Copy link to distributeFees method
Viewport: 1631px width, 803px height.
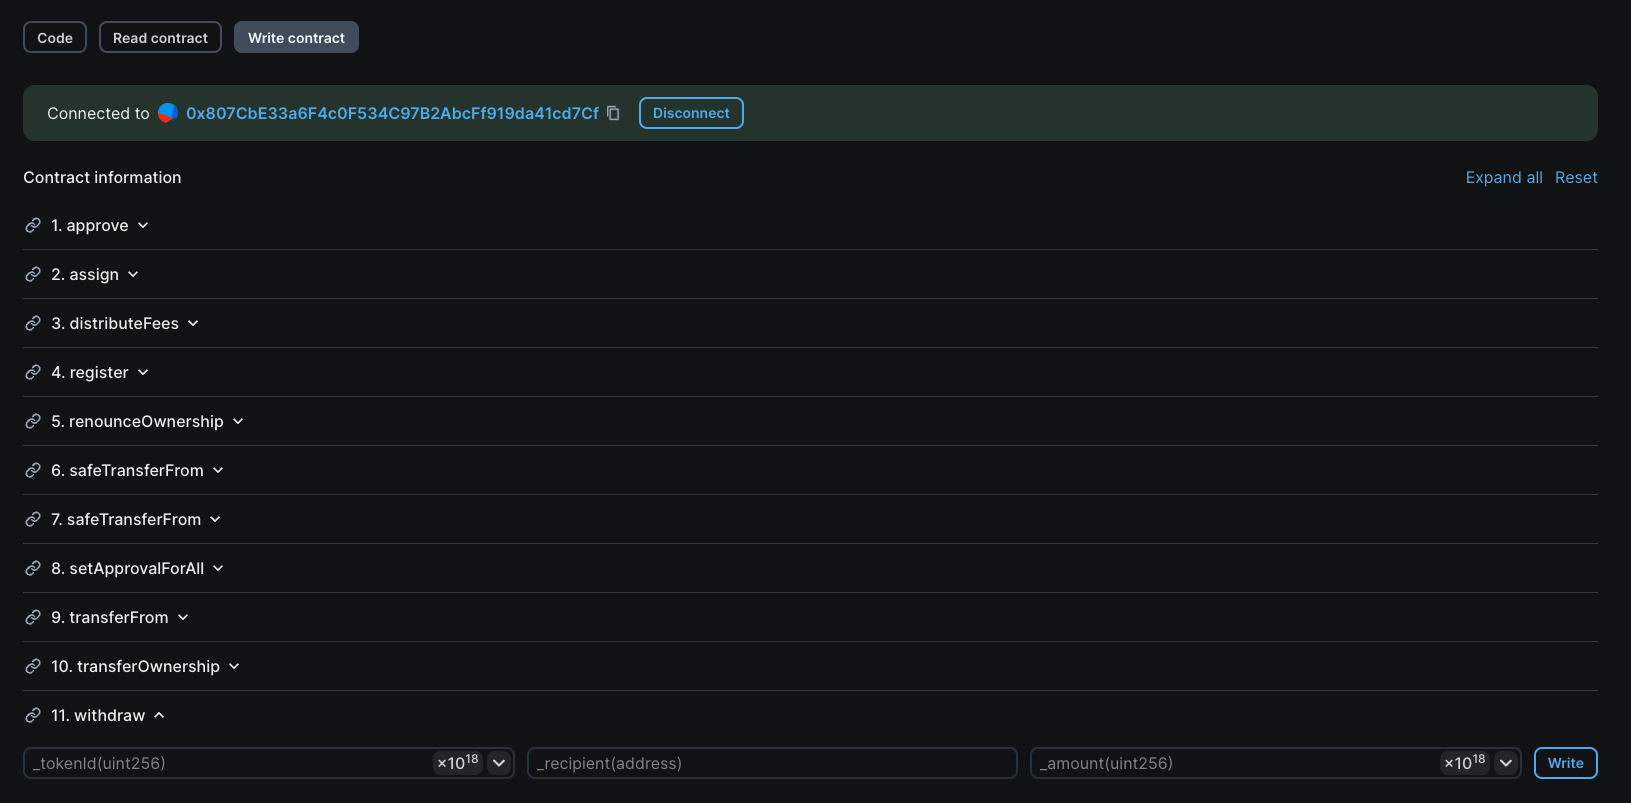pyautogui.click(x=33, y=323)
